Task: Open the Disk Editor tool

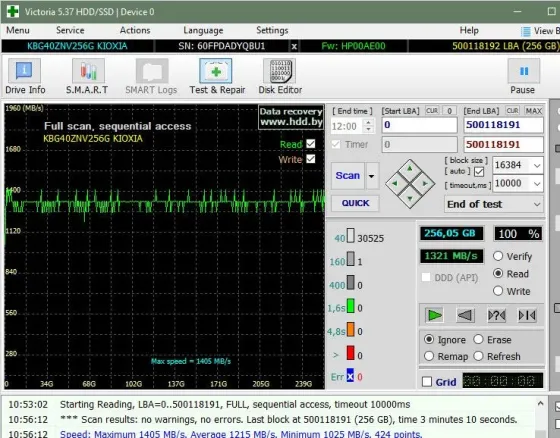Action: (280, 76)
